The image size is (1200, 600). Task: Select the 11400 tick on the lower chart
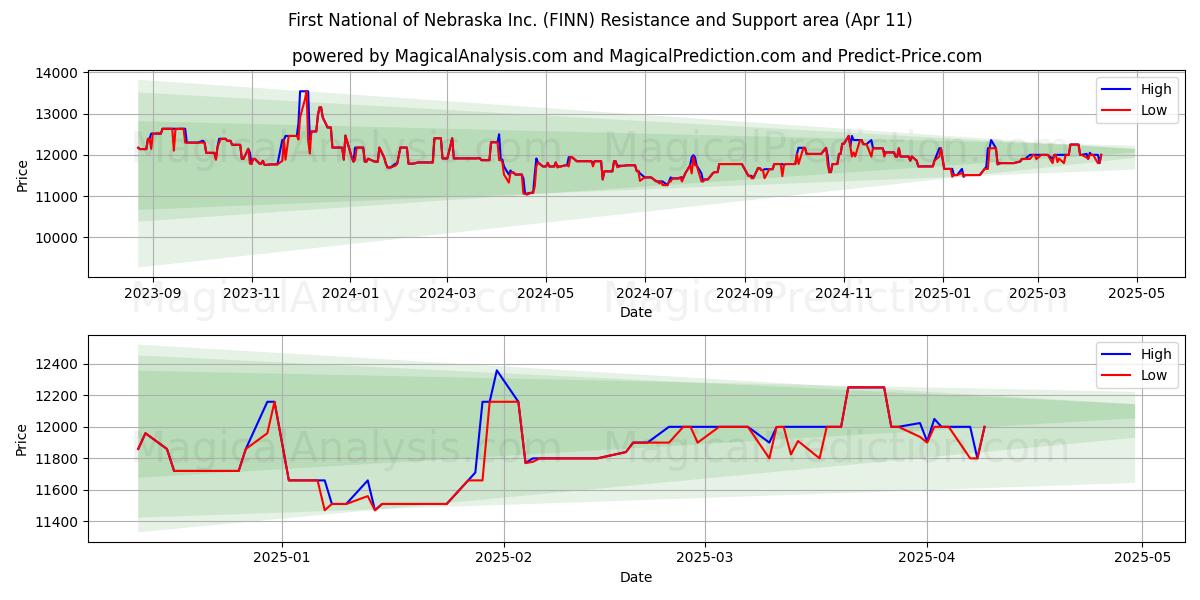pyautogui.click(x=58, y=522)
